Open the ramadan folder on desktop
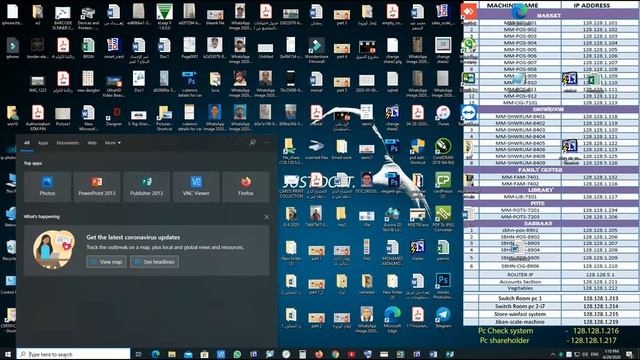The image size is (640, 360). [x=367, y=284]
